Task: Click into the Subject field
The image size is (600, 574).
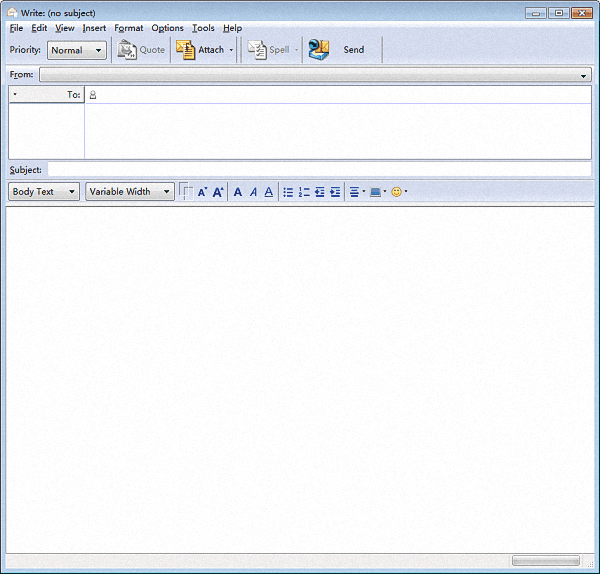Action: pyautogui.click(x=318, y=170)
